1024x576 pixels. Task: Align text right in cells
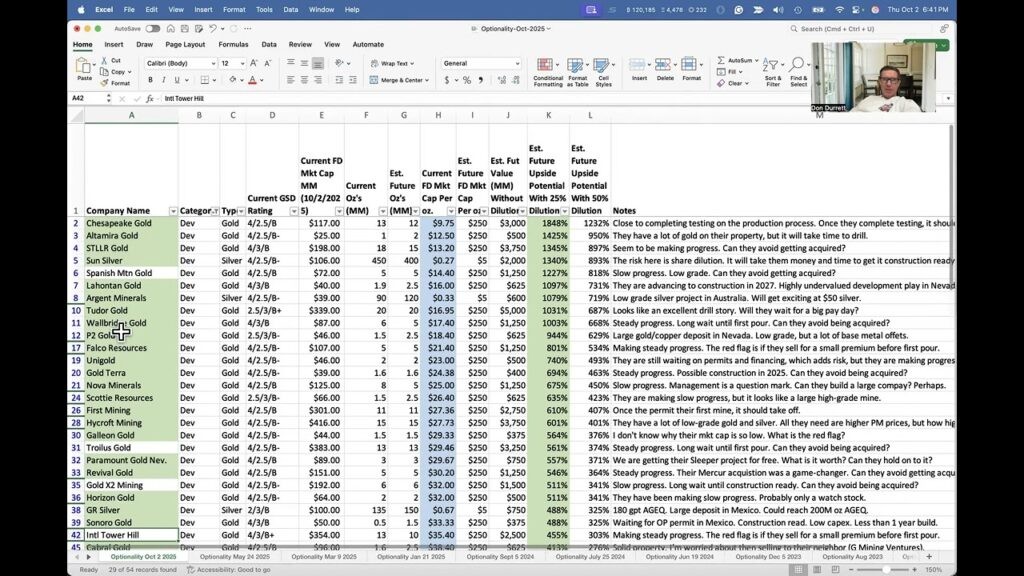[x=318, y=80]
